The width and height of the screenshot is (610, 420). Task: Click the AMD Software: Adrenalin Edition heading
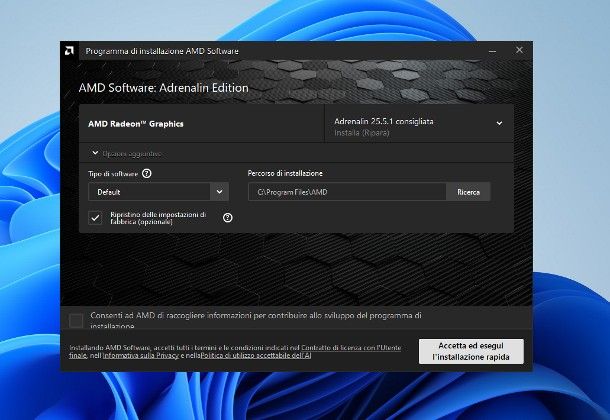pos(163,87)
